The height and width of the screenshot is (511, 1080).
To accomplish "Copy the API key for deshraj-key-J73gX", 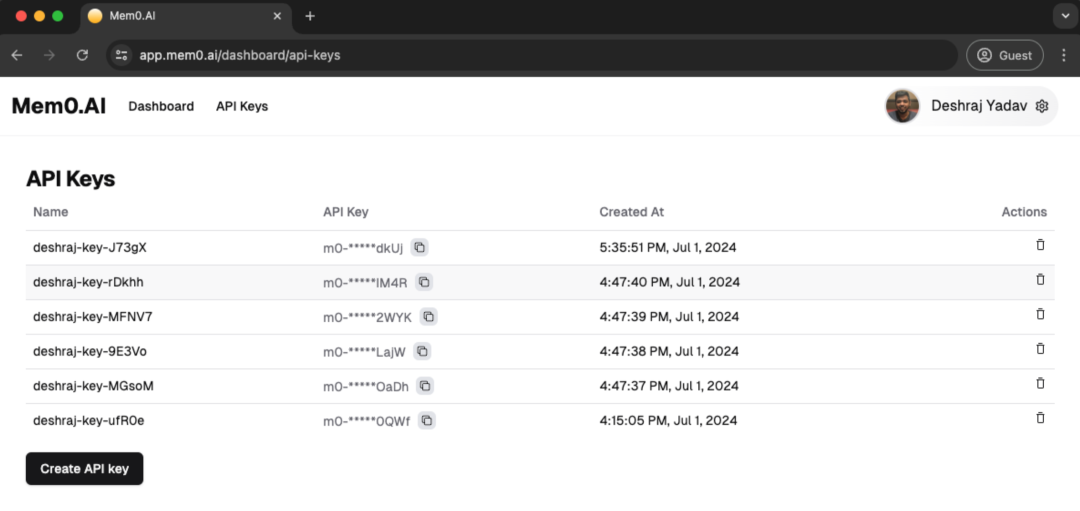I will click(420, 248).
